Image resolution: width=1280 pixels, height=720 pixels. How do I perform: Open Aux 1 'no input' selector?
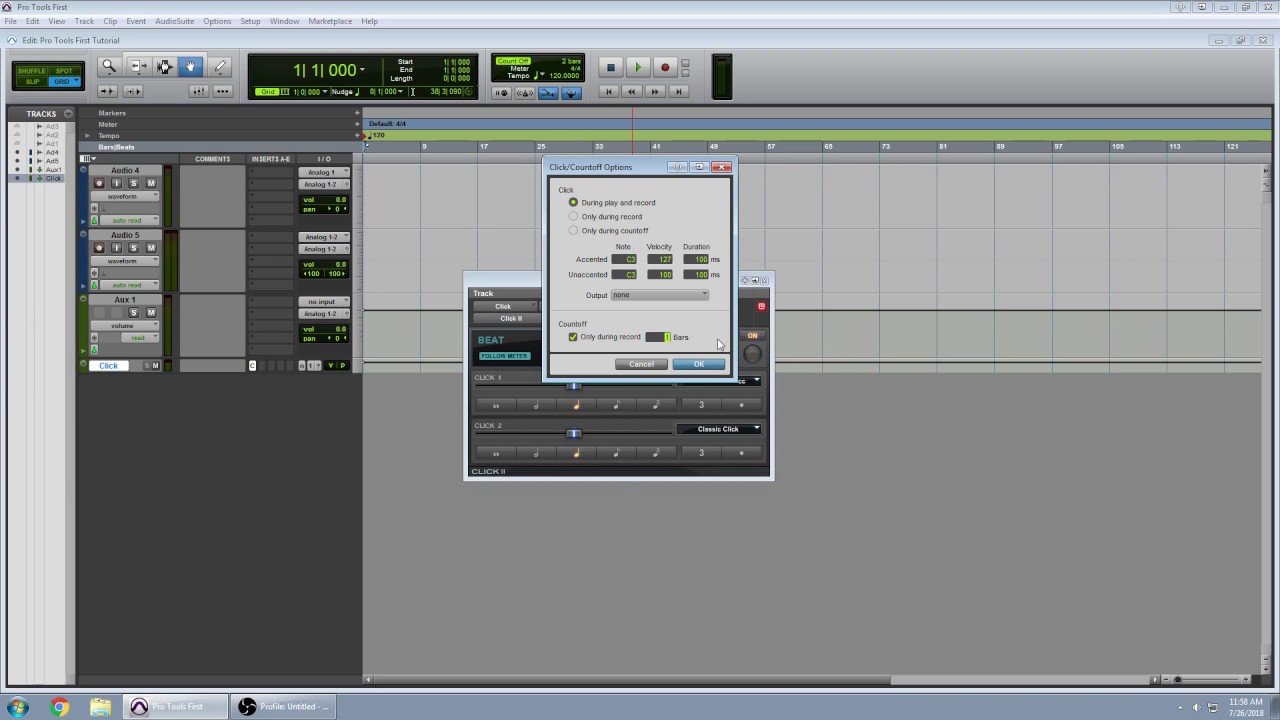point(325,301)
